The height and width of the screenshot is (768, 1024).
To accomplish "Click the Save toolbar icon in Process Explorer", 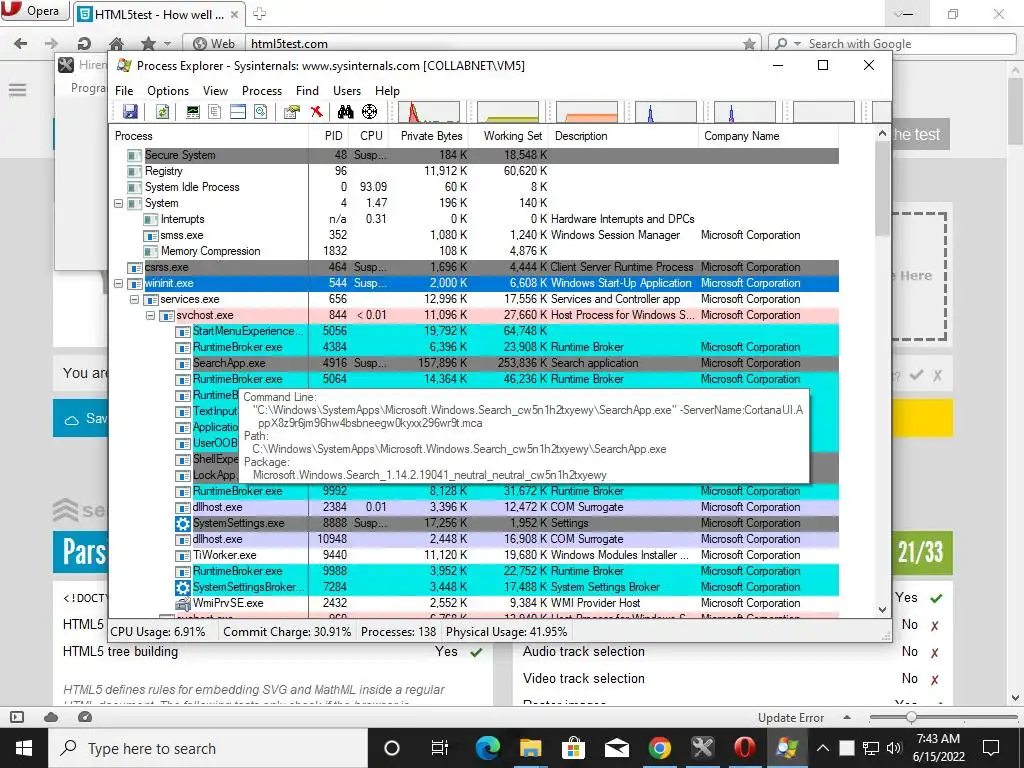I will pos(130,112).
